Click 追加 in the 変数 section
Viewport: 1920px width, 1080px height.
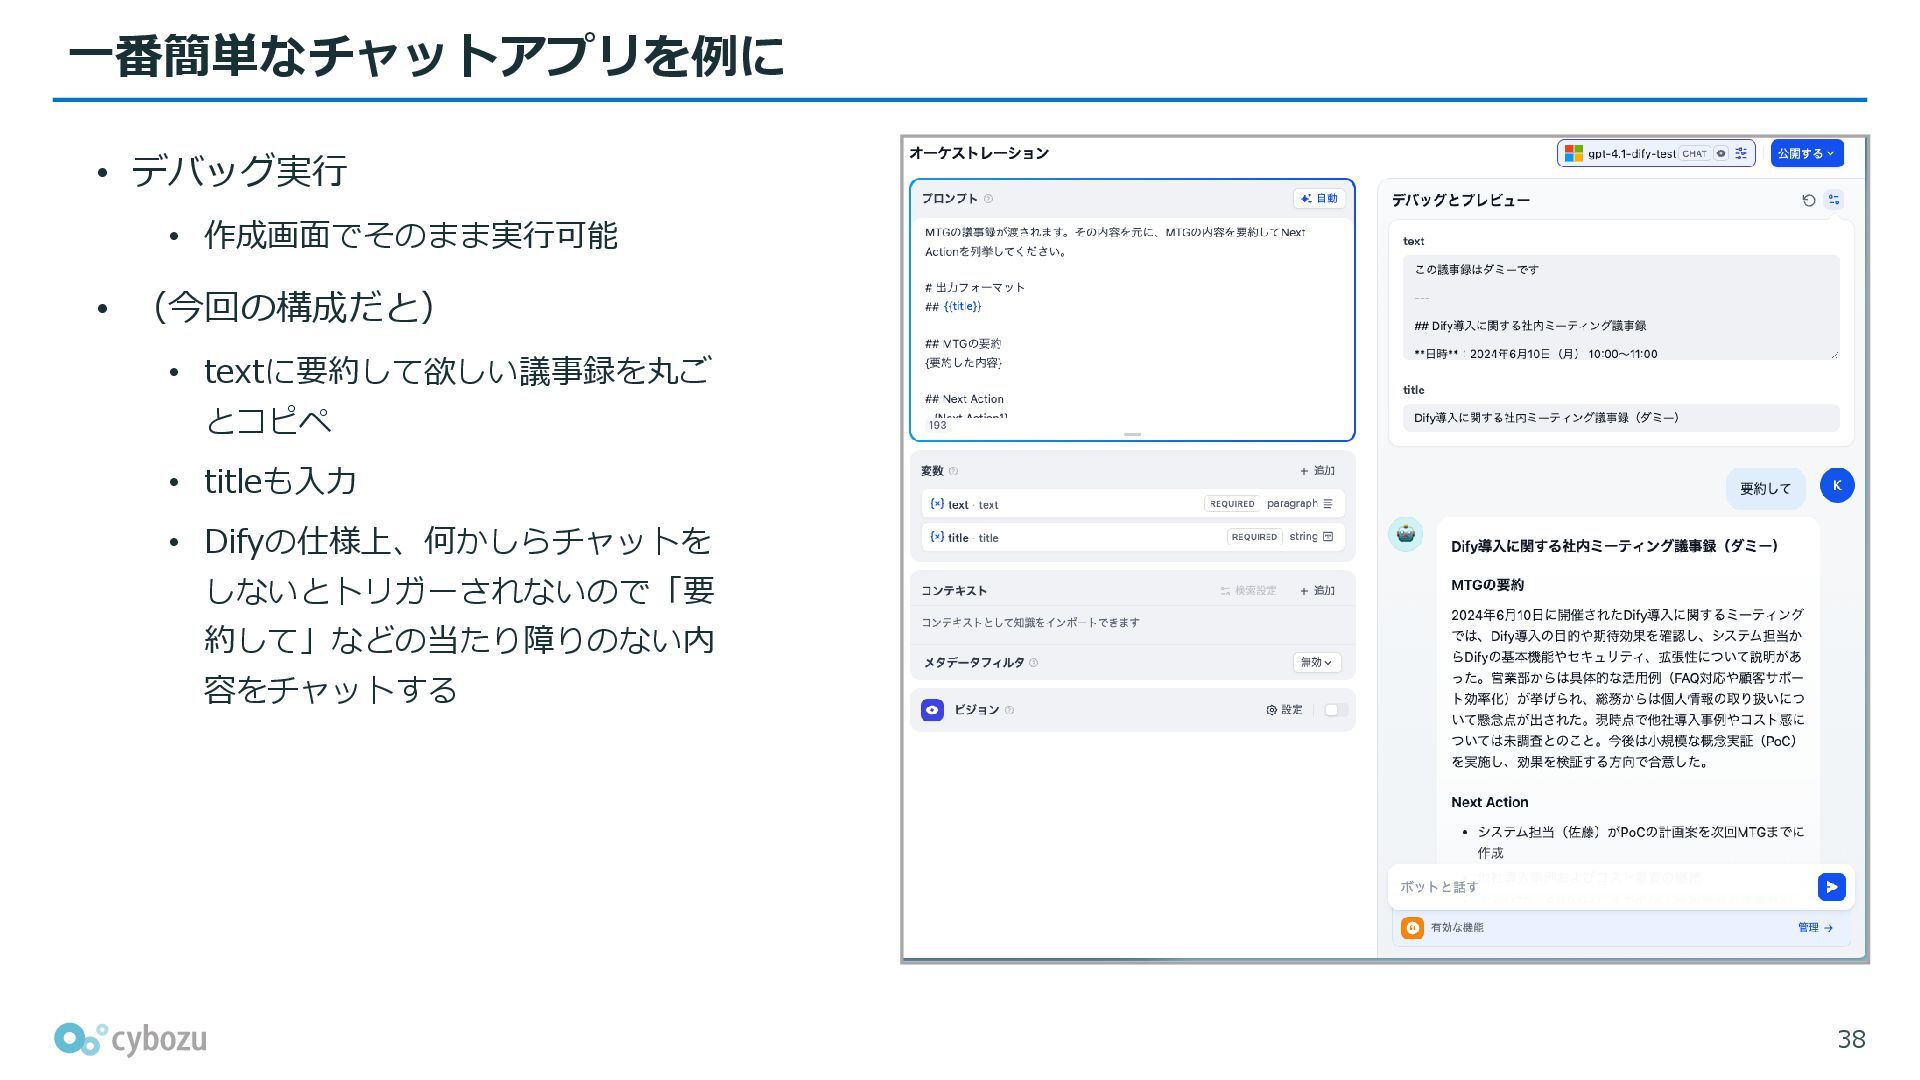(x=1317, y=471)
